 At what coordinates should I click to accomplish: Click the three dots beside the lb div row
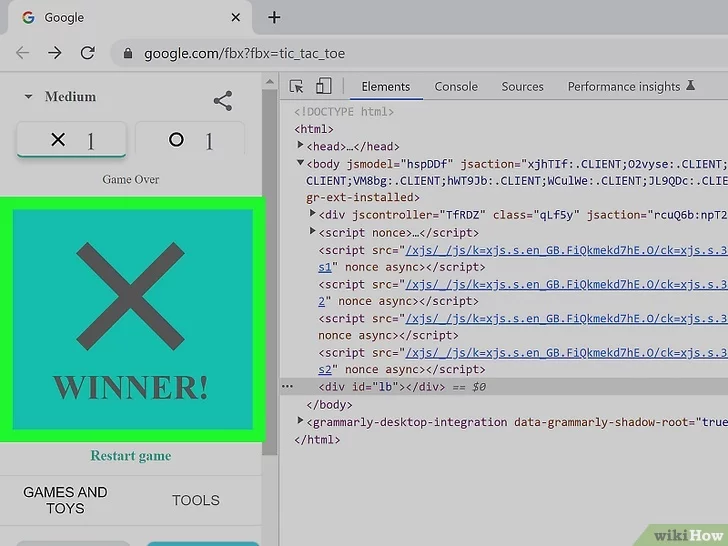[287, 386]
